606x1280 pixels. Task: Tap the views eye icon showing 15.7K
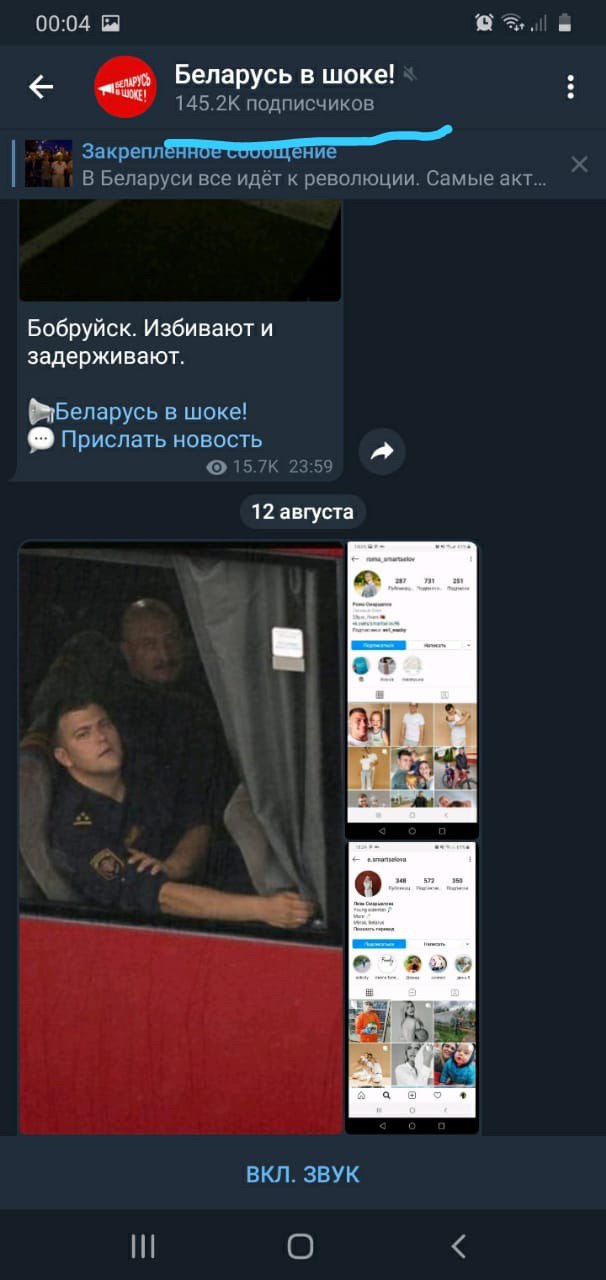(x=216, y=467)
